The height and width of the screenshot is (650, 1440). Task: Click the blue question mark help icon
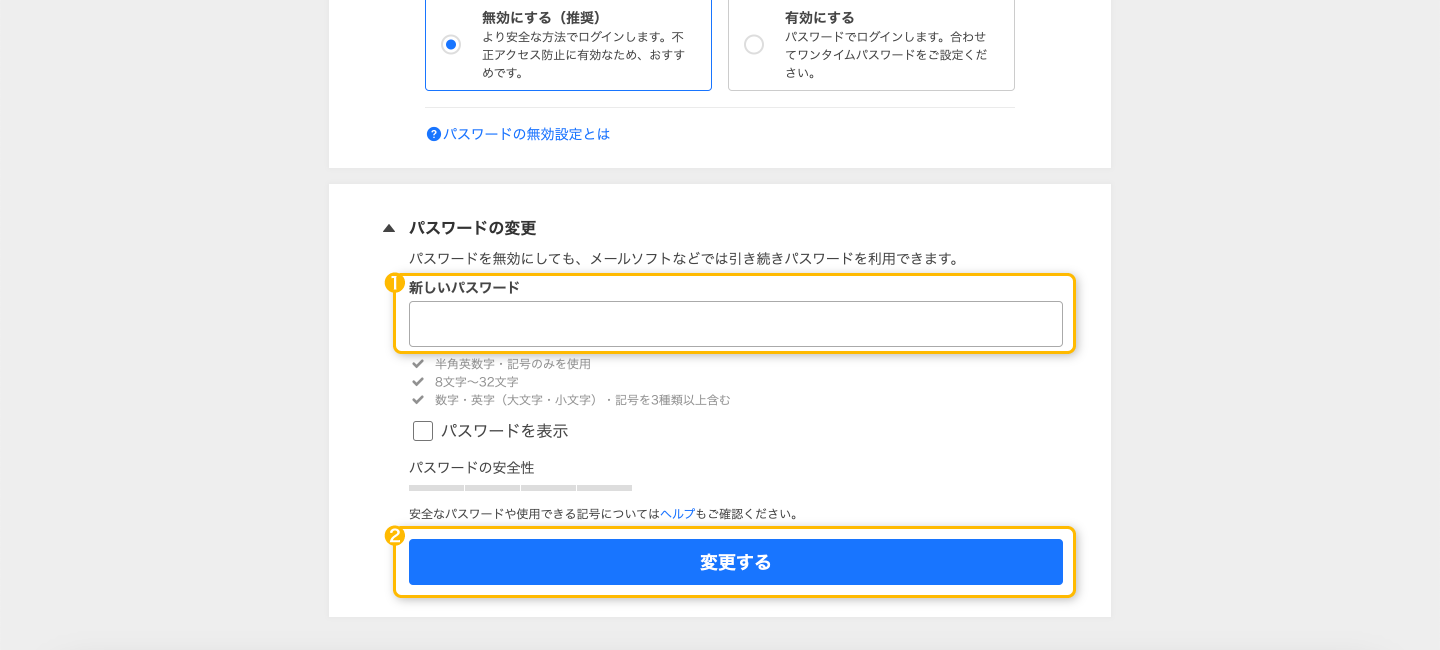[434, 134]
